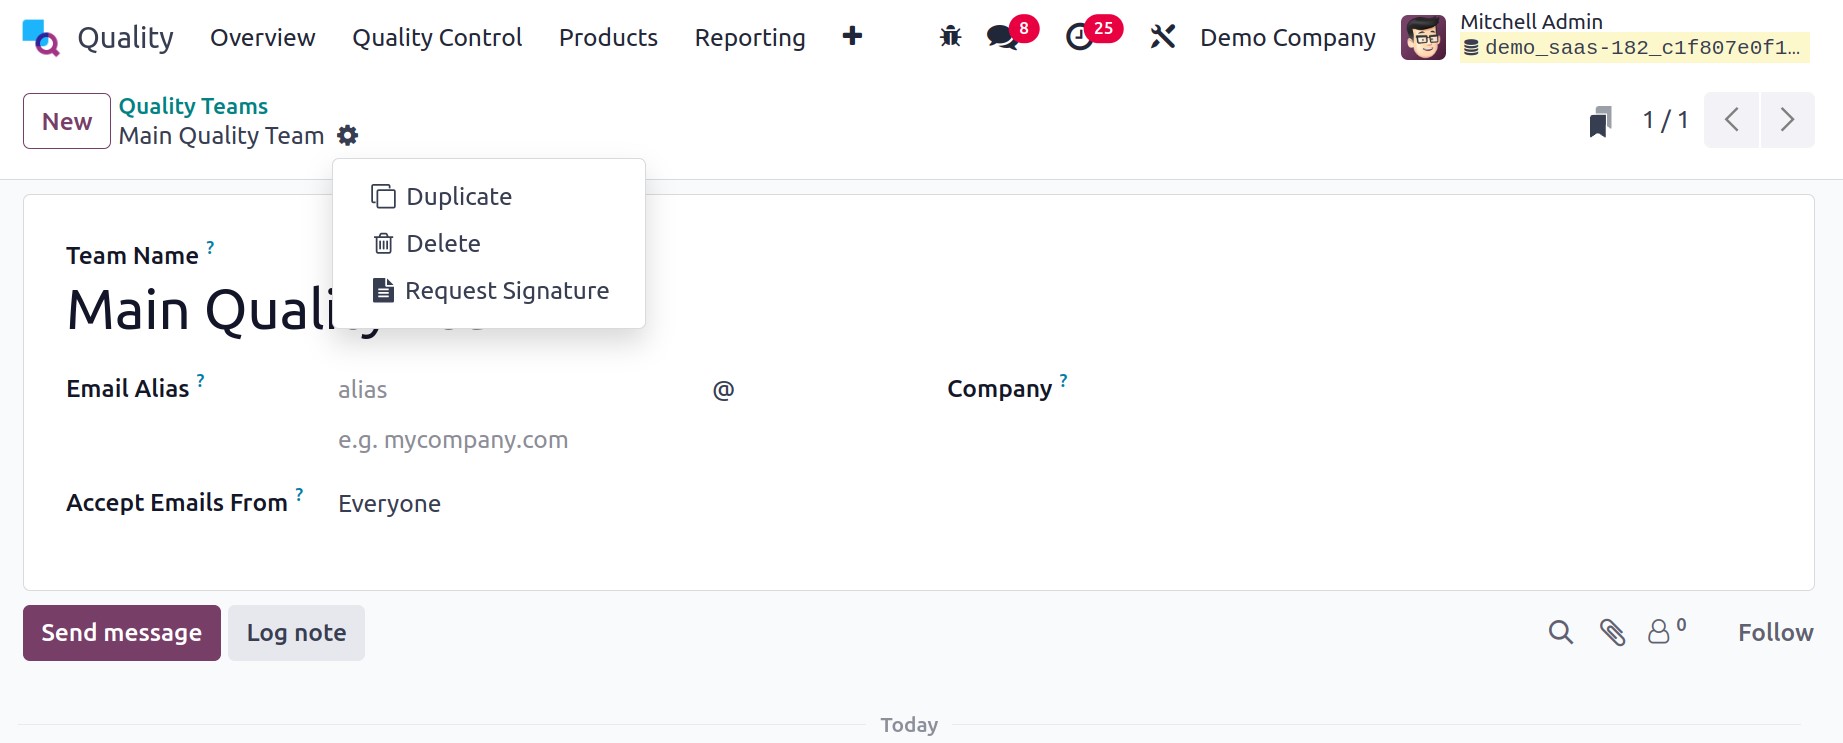Click the search magnifier icon in chatter
Screen dimensions: 1843x743
[x=1560, y=632]
